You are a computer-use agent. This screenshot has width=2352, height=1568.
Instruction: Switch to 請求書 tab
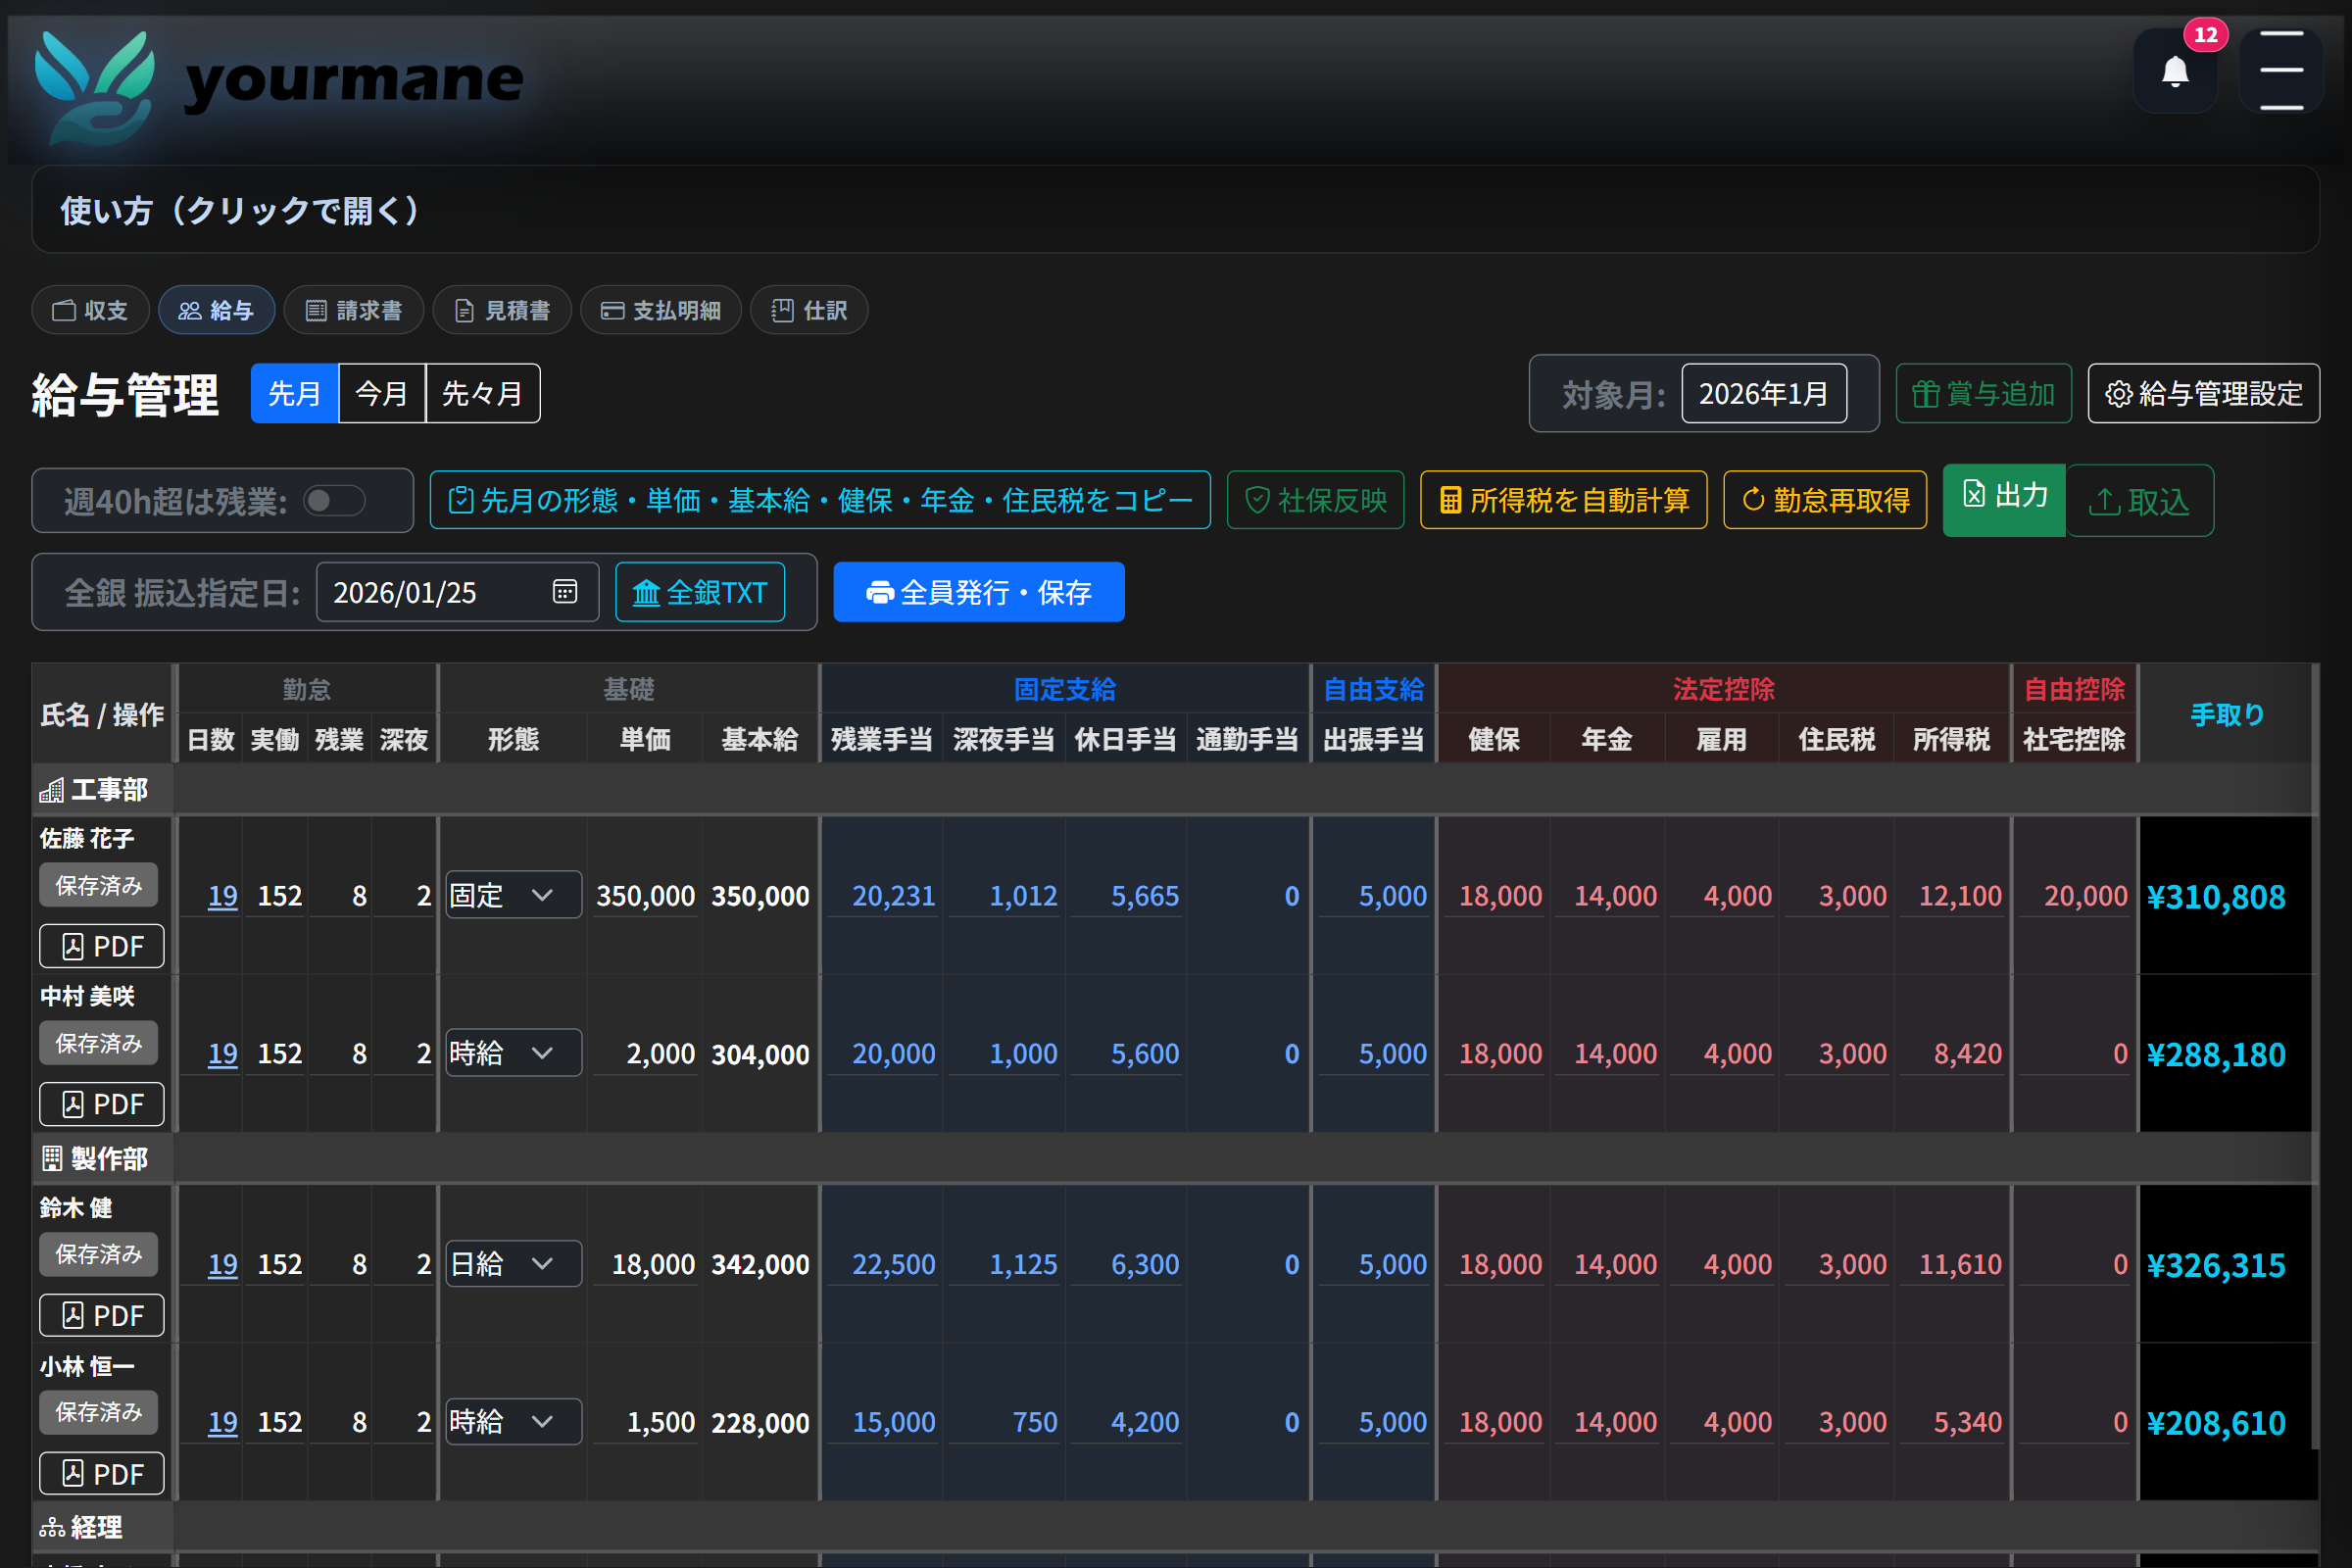pyautogui.click(x=354, y=311)
